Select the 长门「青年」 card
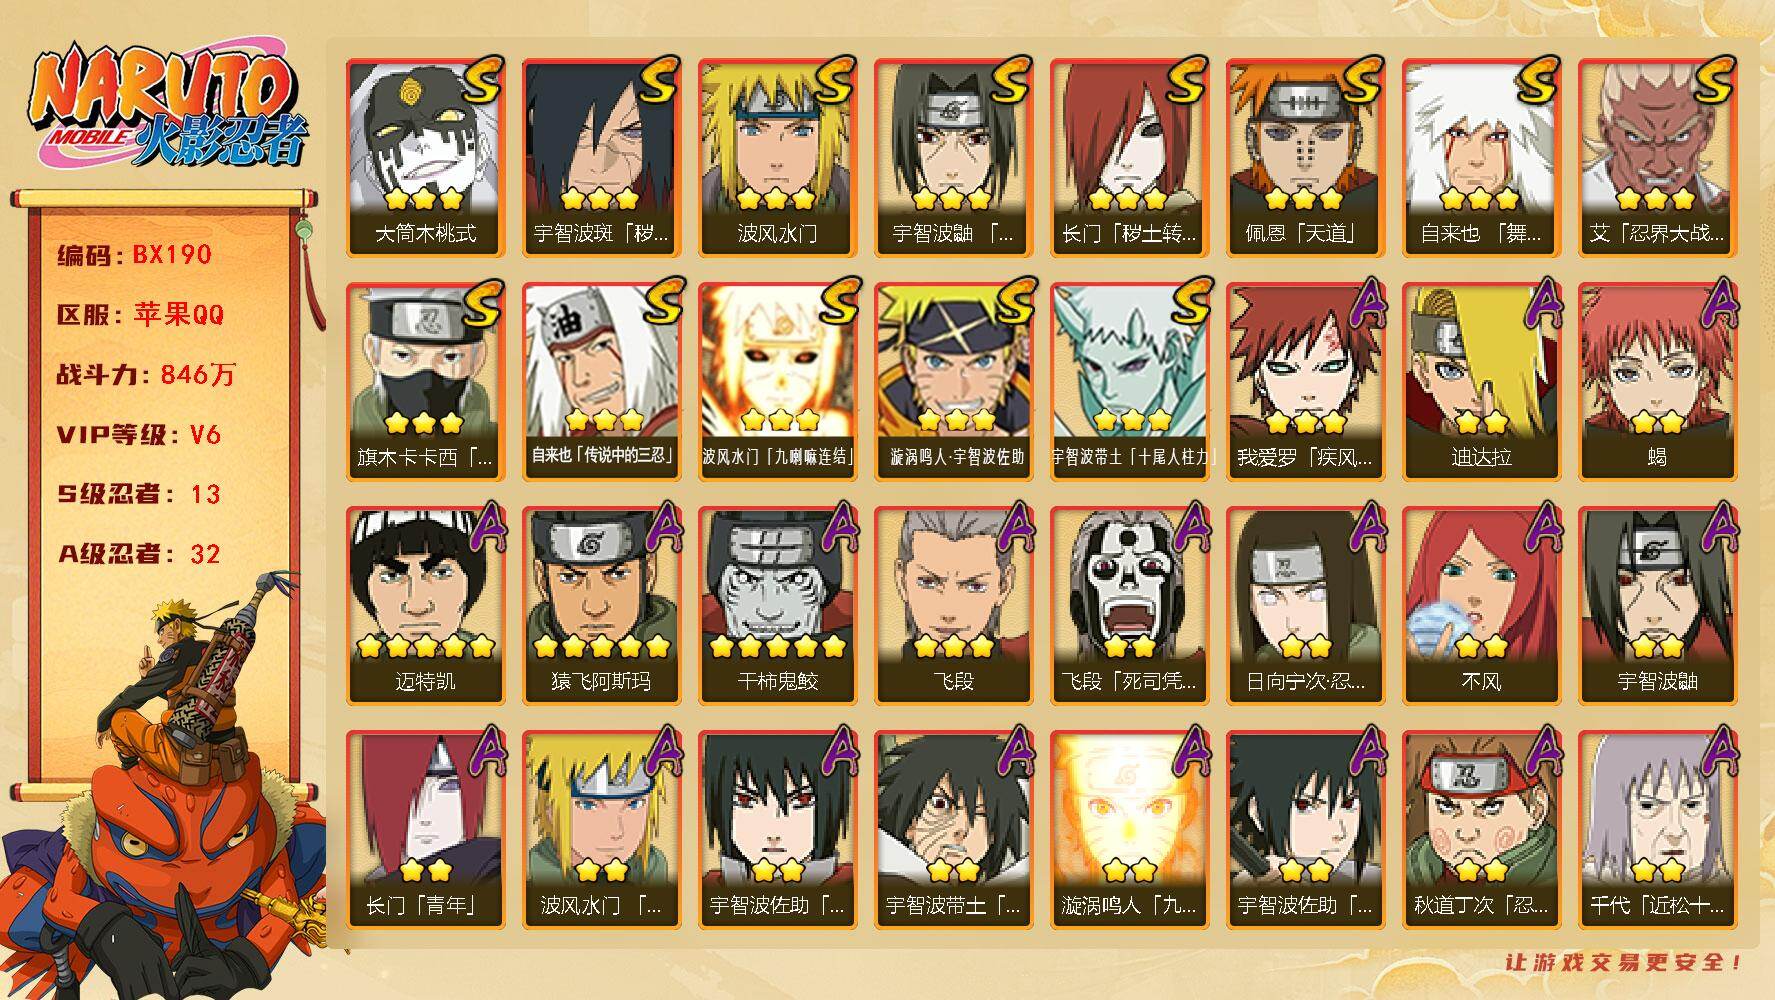This screenshot has height=1000, width=1775. [x=425, y=829]
